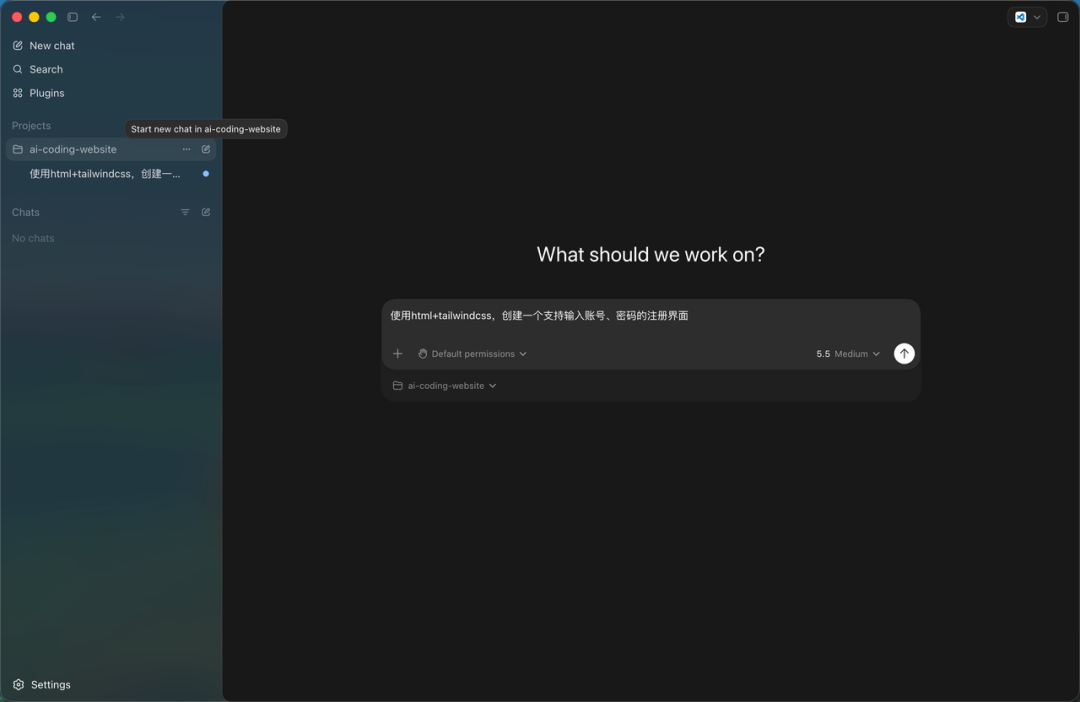
Task: Toggle the left sidebar panel icon
Action: pyautogui.click(x=72, y=17)
